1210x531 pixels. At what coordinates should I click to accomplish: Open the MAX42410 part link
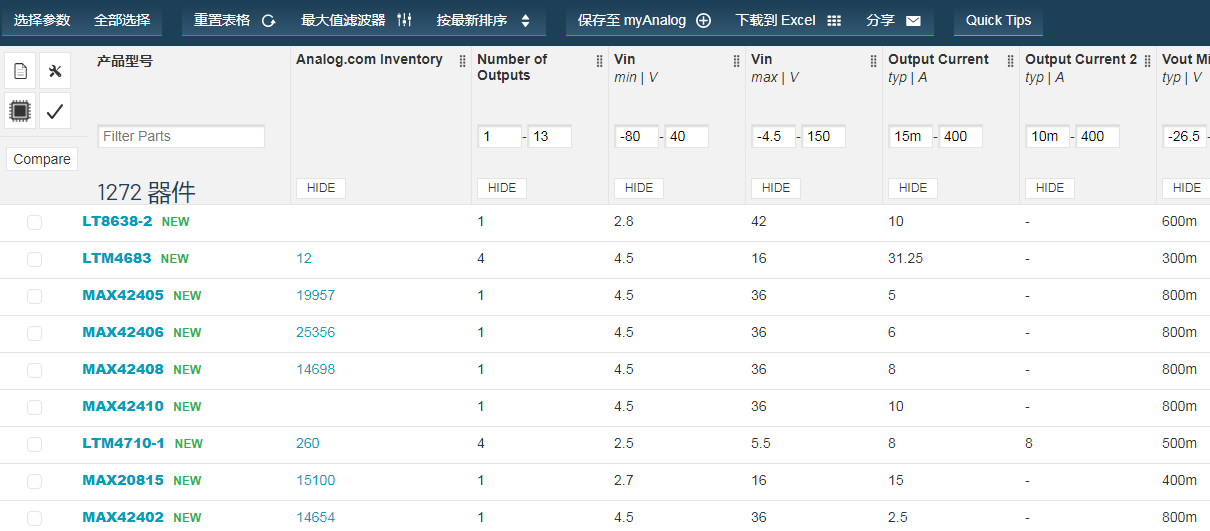click(x=123, y=406)
